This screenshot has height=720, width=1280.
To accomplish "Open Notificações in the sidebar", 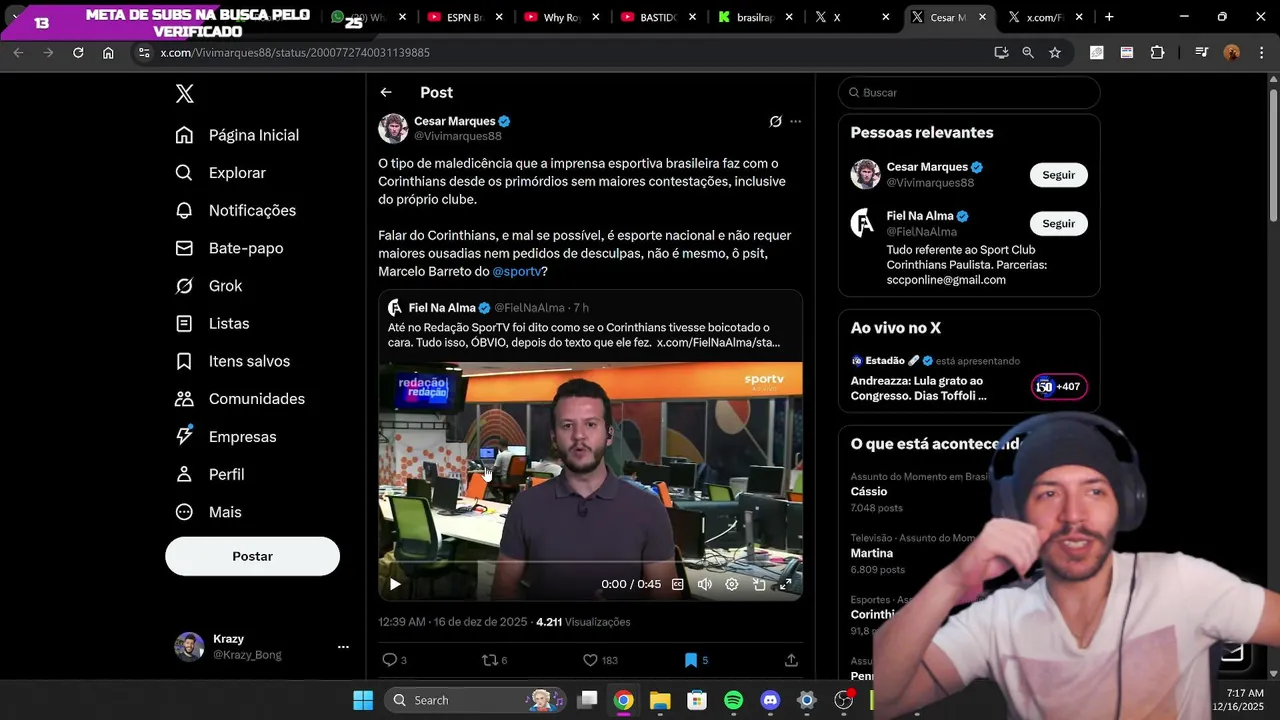I will tap(236, 211).
